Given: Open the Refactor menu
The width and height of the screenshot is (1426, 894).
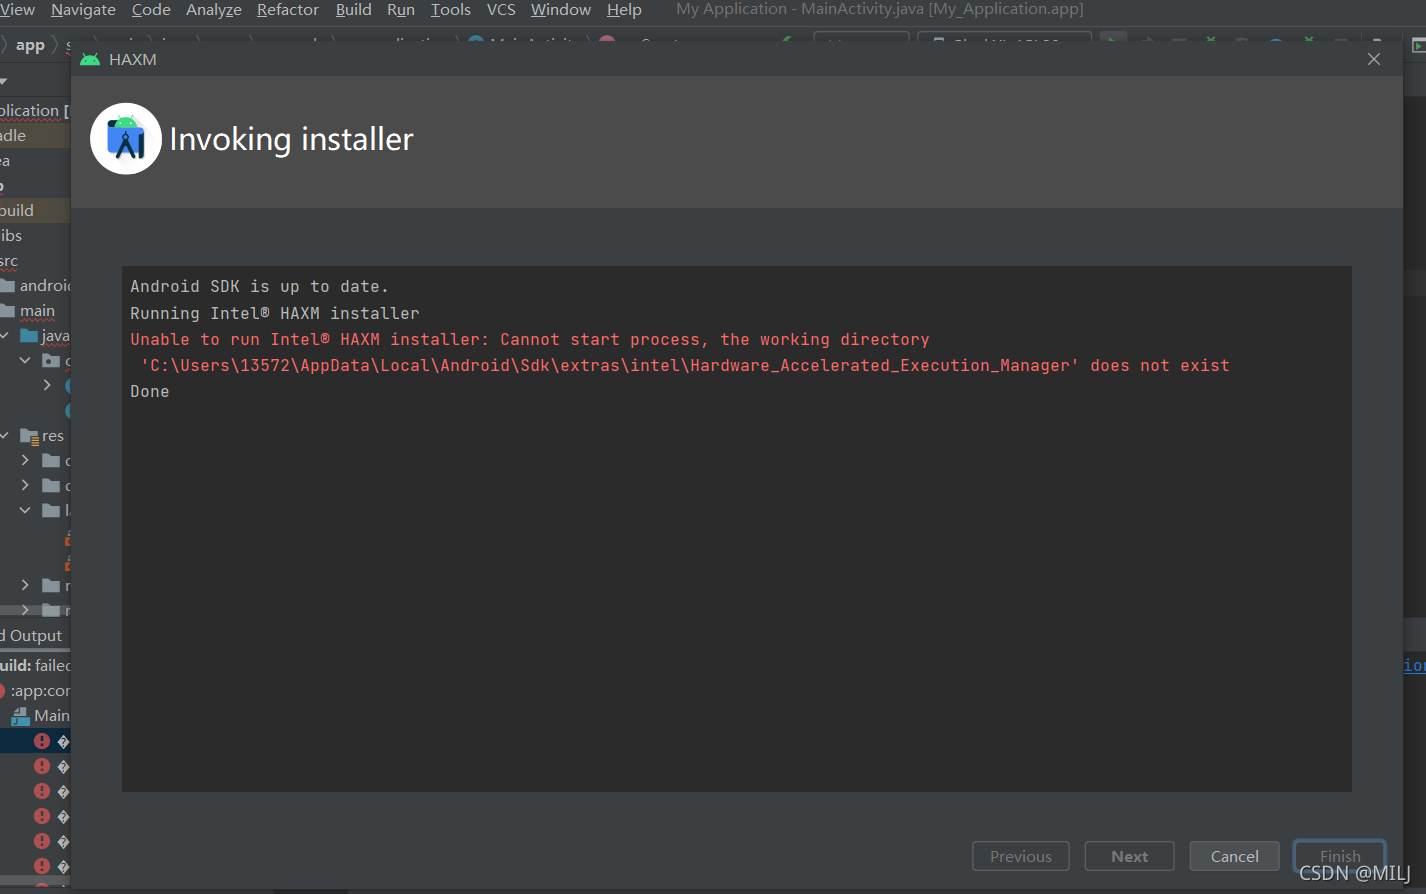Looking at the screenshot, I should pyautogui.click(x=288, y=10).
